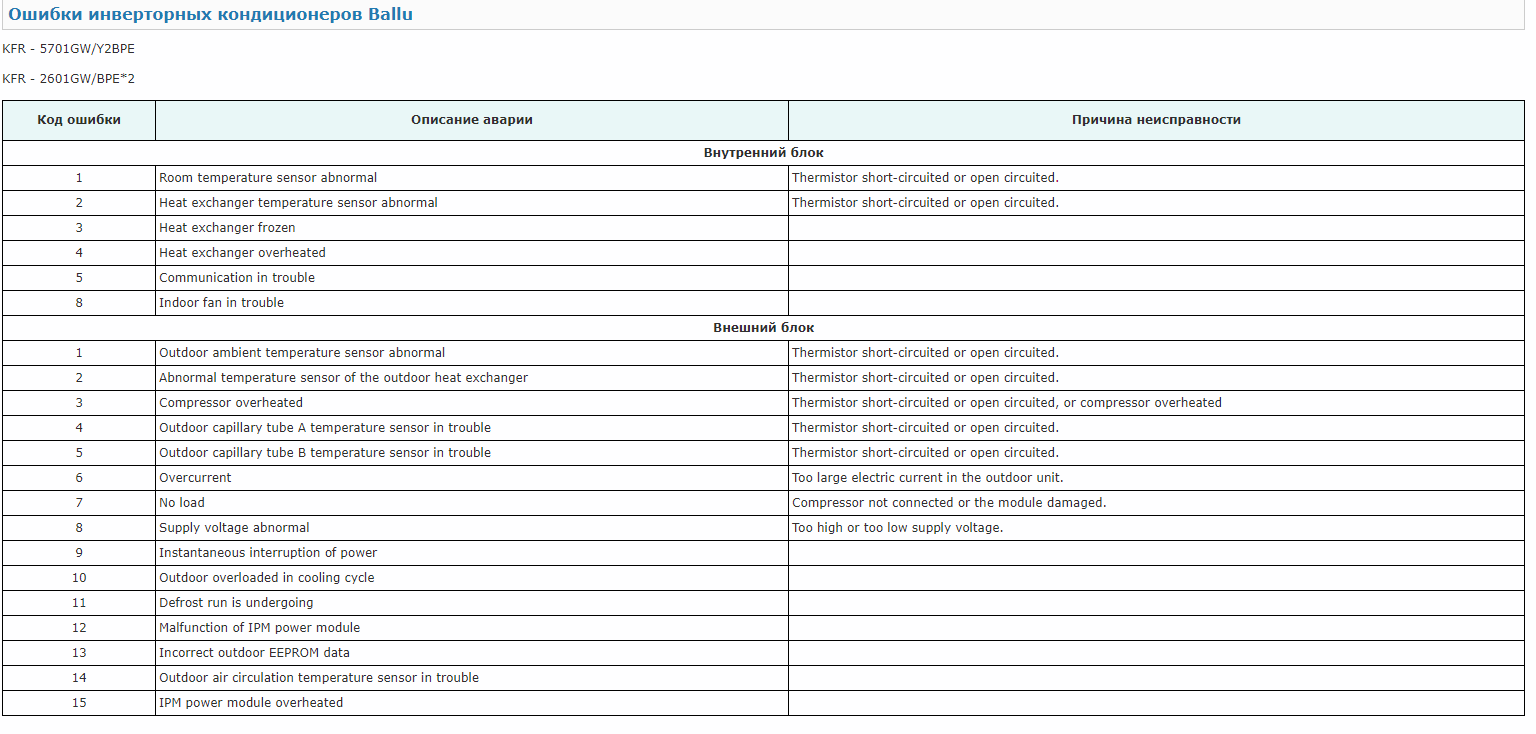The width and height of the screenshot is (1536, 734).
Task: Click the 'Причина неисправности' column header
Action: [1155, 120]
